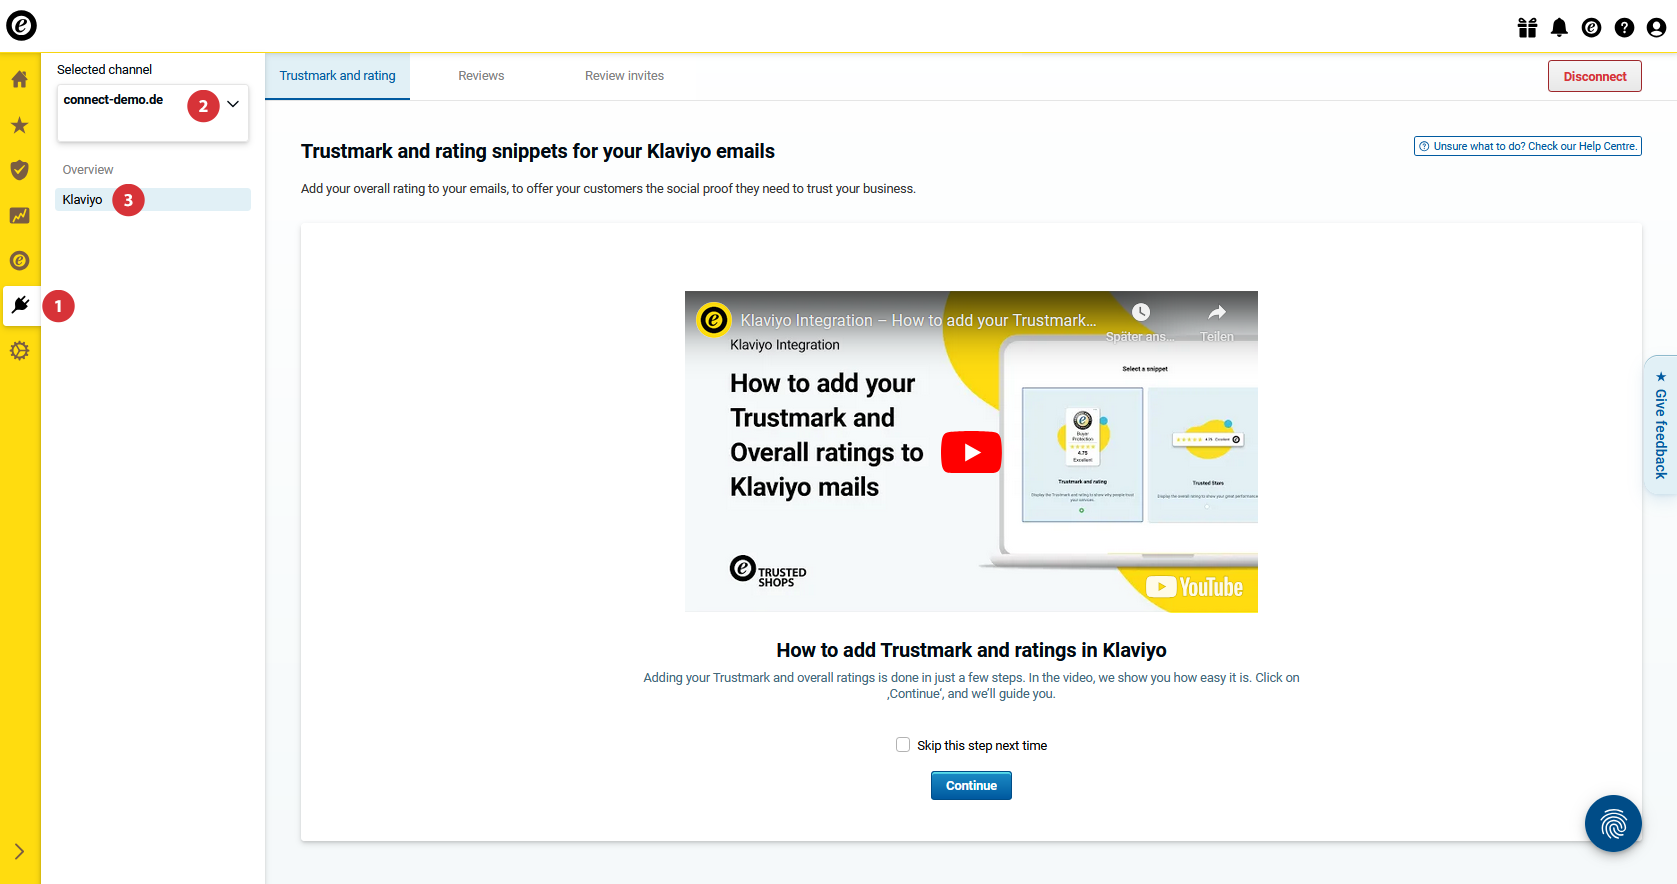This screenshot has height=884, width=1677.
Task: Play the Klaviyo Integration YouTube video
Action: (971, 453)
